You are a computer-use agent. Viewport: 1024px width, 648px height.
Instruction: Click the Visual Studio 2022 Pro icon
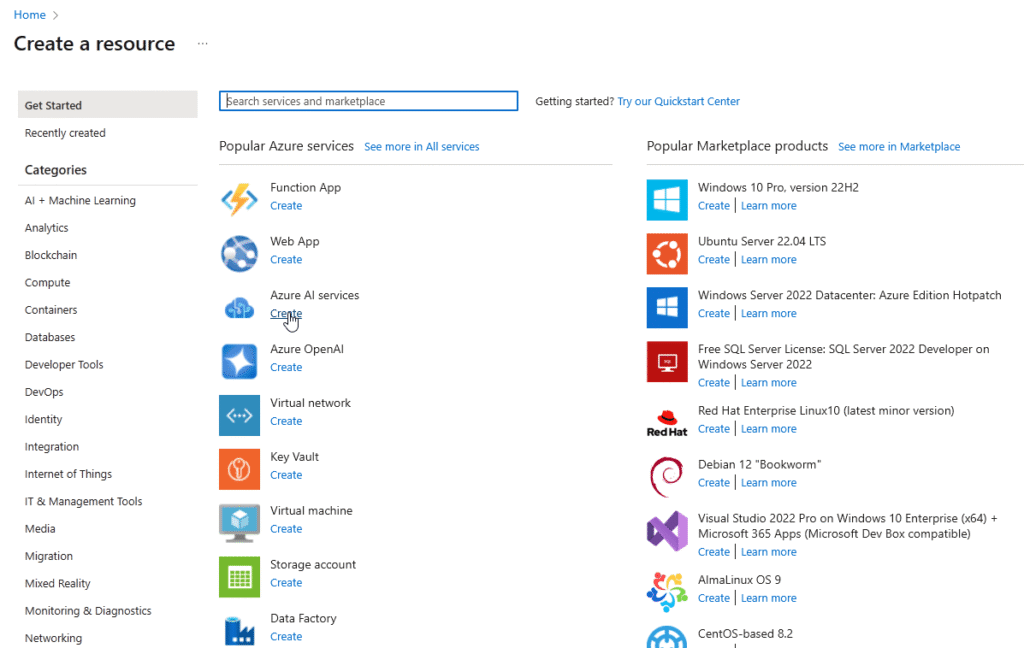(x=667, y=531)
